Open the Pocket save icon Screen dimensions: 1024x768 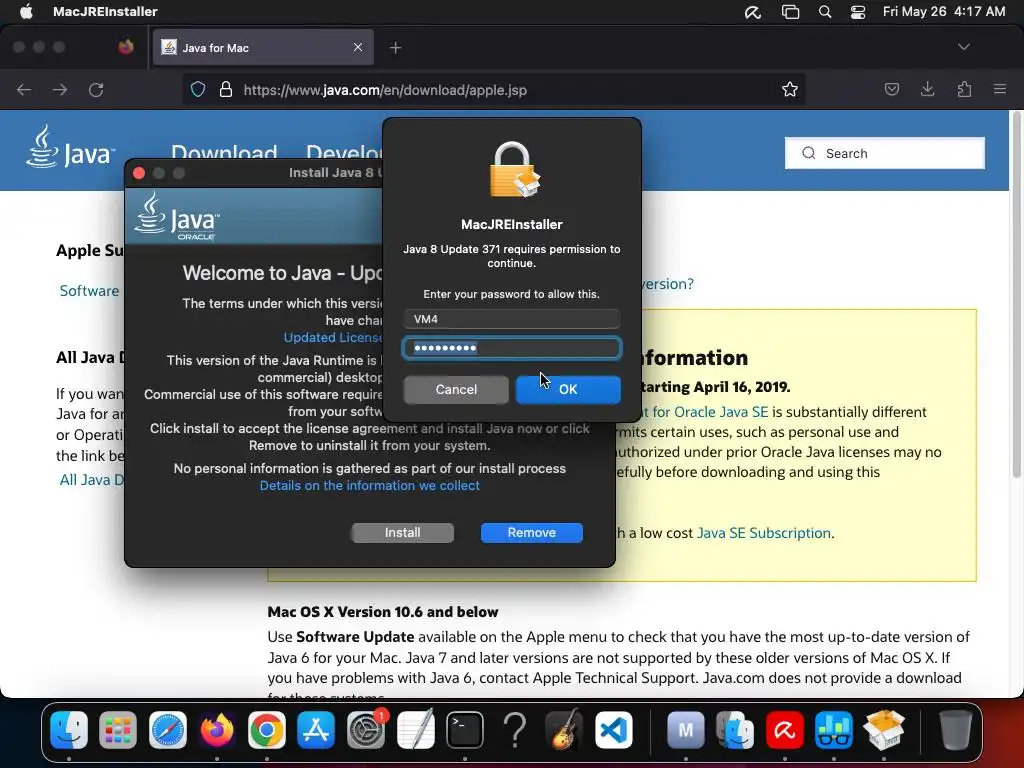pos(891,89)
